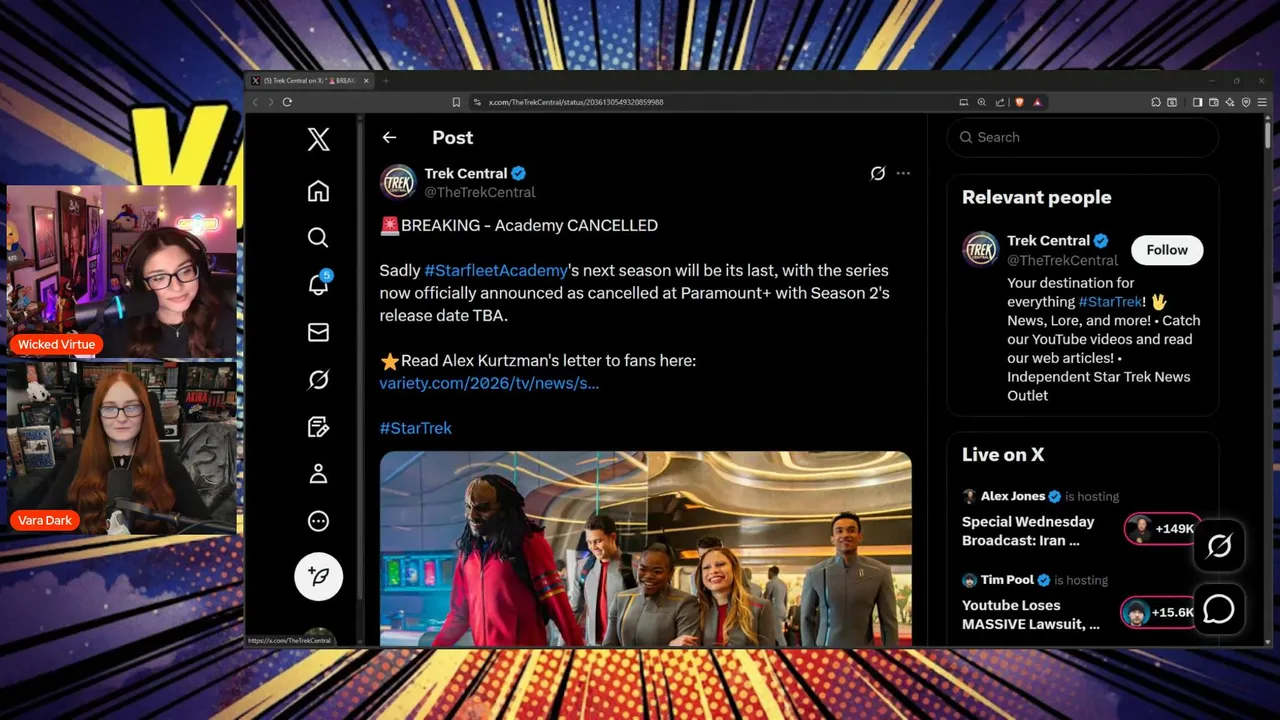Click the "Live on X" heading

(1003, 454)
